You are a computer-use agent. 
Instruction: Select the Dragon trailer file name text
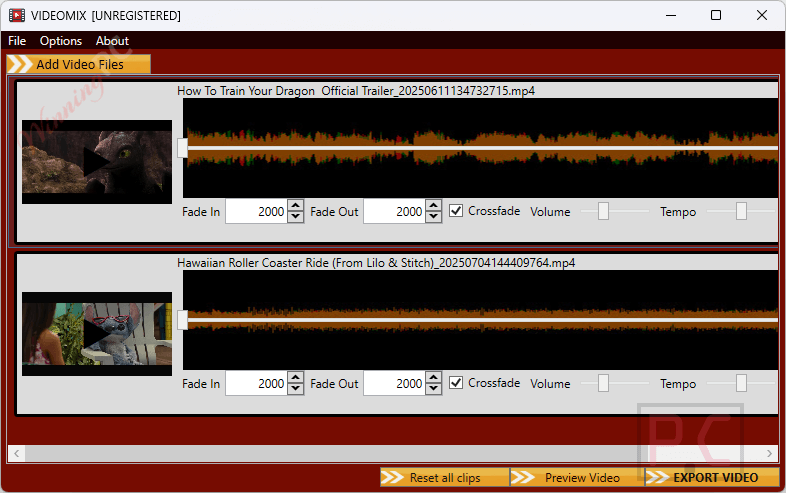[x=356, y=91]
